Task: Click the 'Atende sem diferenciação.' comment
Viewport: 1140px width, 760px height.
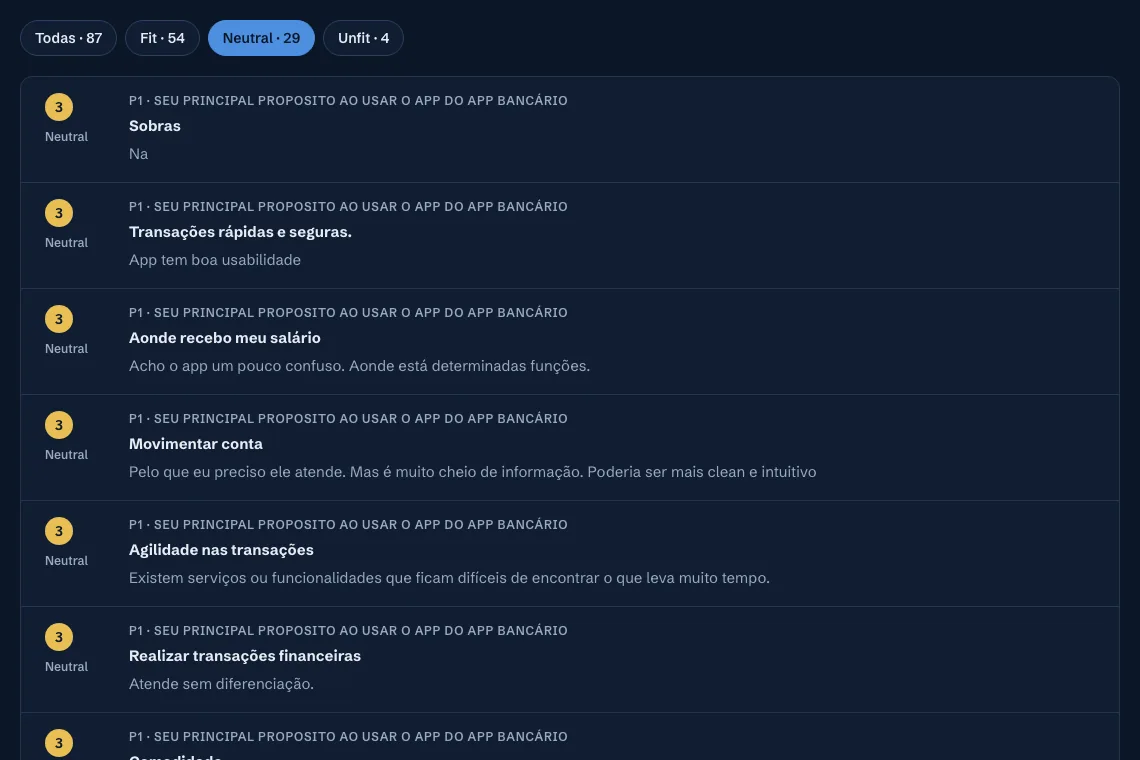Action: pos(221,684)
